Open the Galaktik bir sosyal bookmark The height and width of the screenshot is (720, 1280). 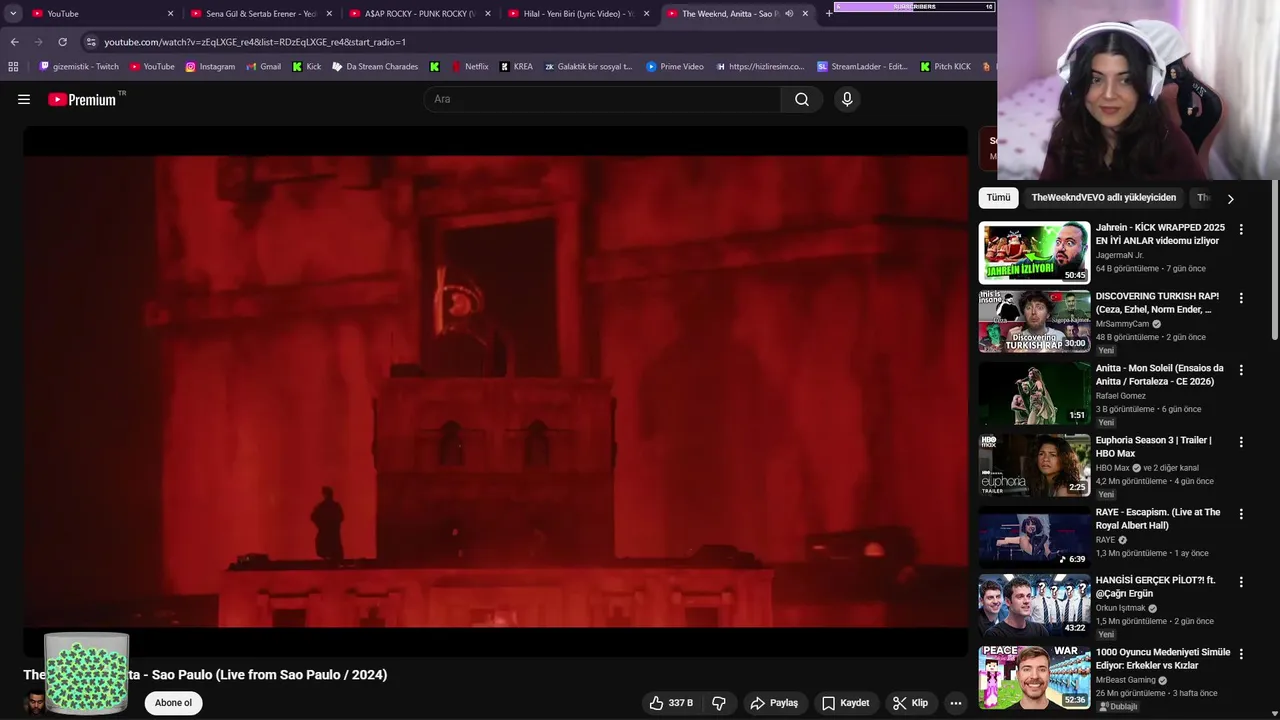[x=588, y=67]
